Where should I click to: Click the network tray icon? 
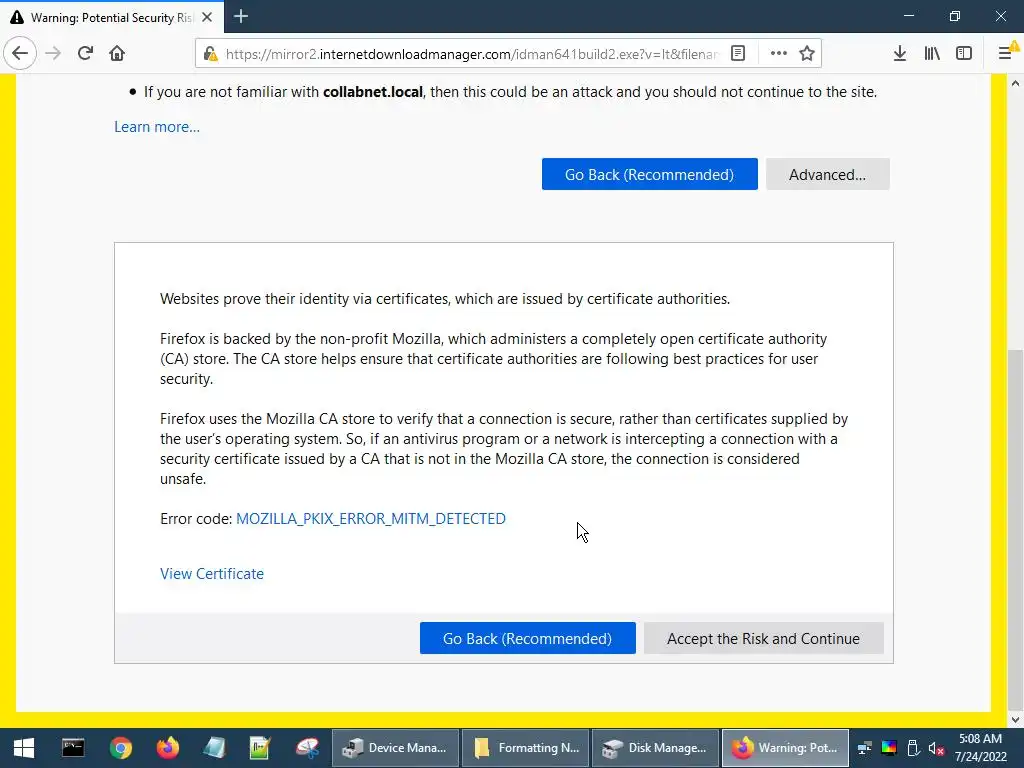[865, 748]
